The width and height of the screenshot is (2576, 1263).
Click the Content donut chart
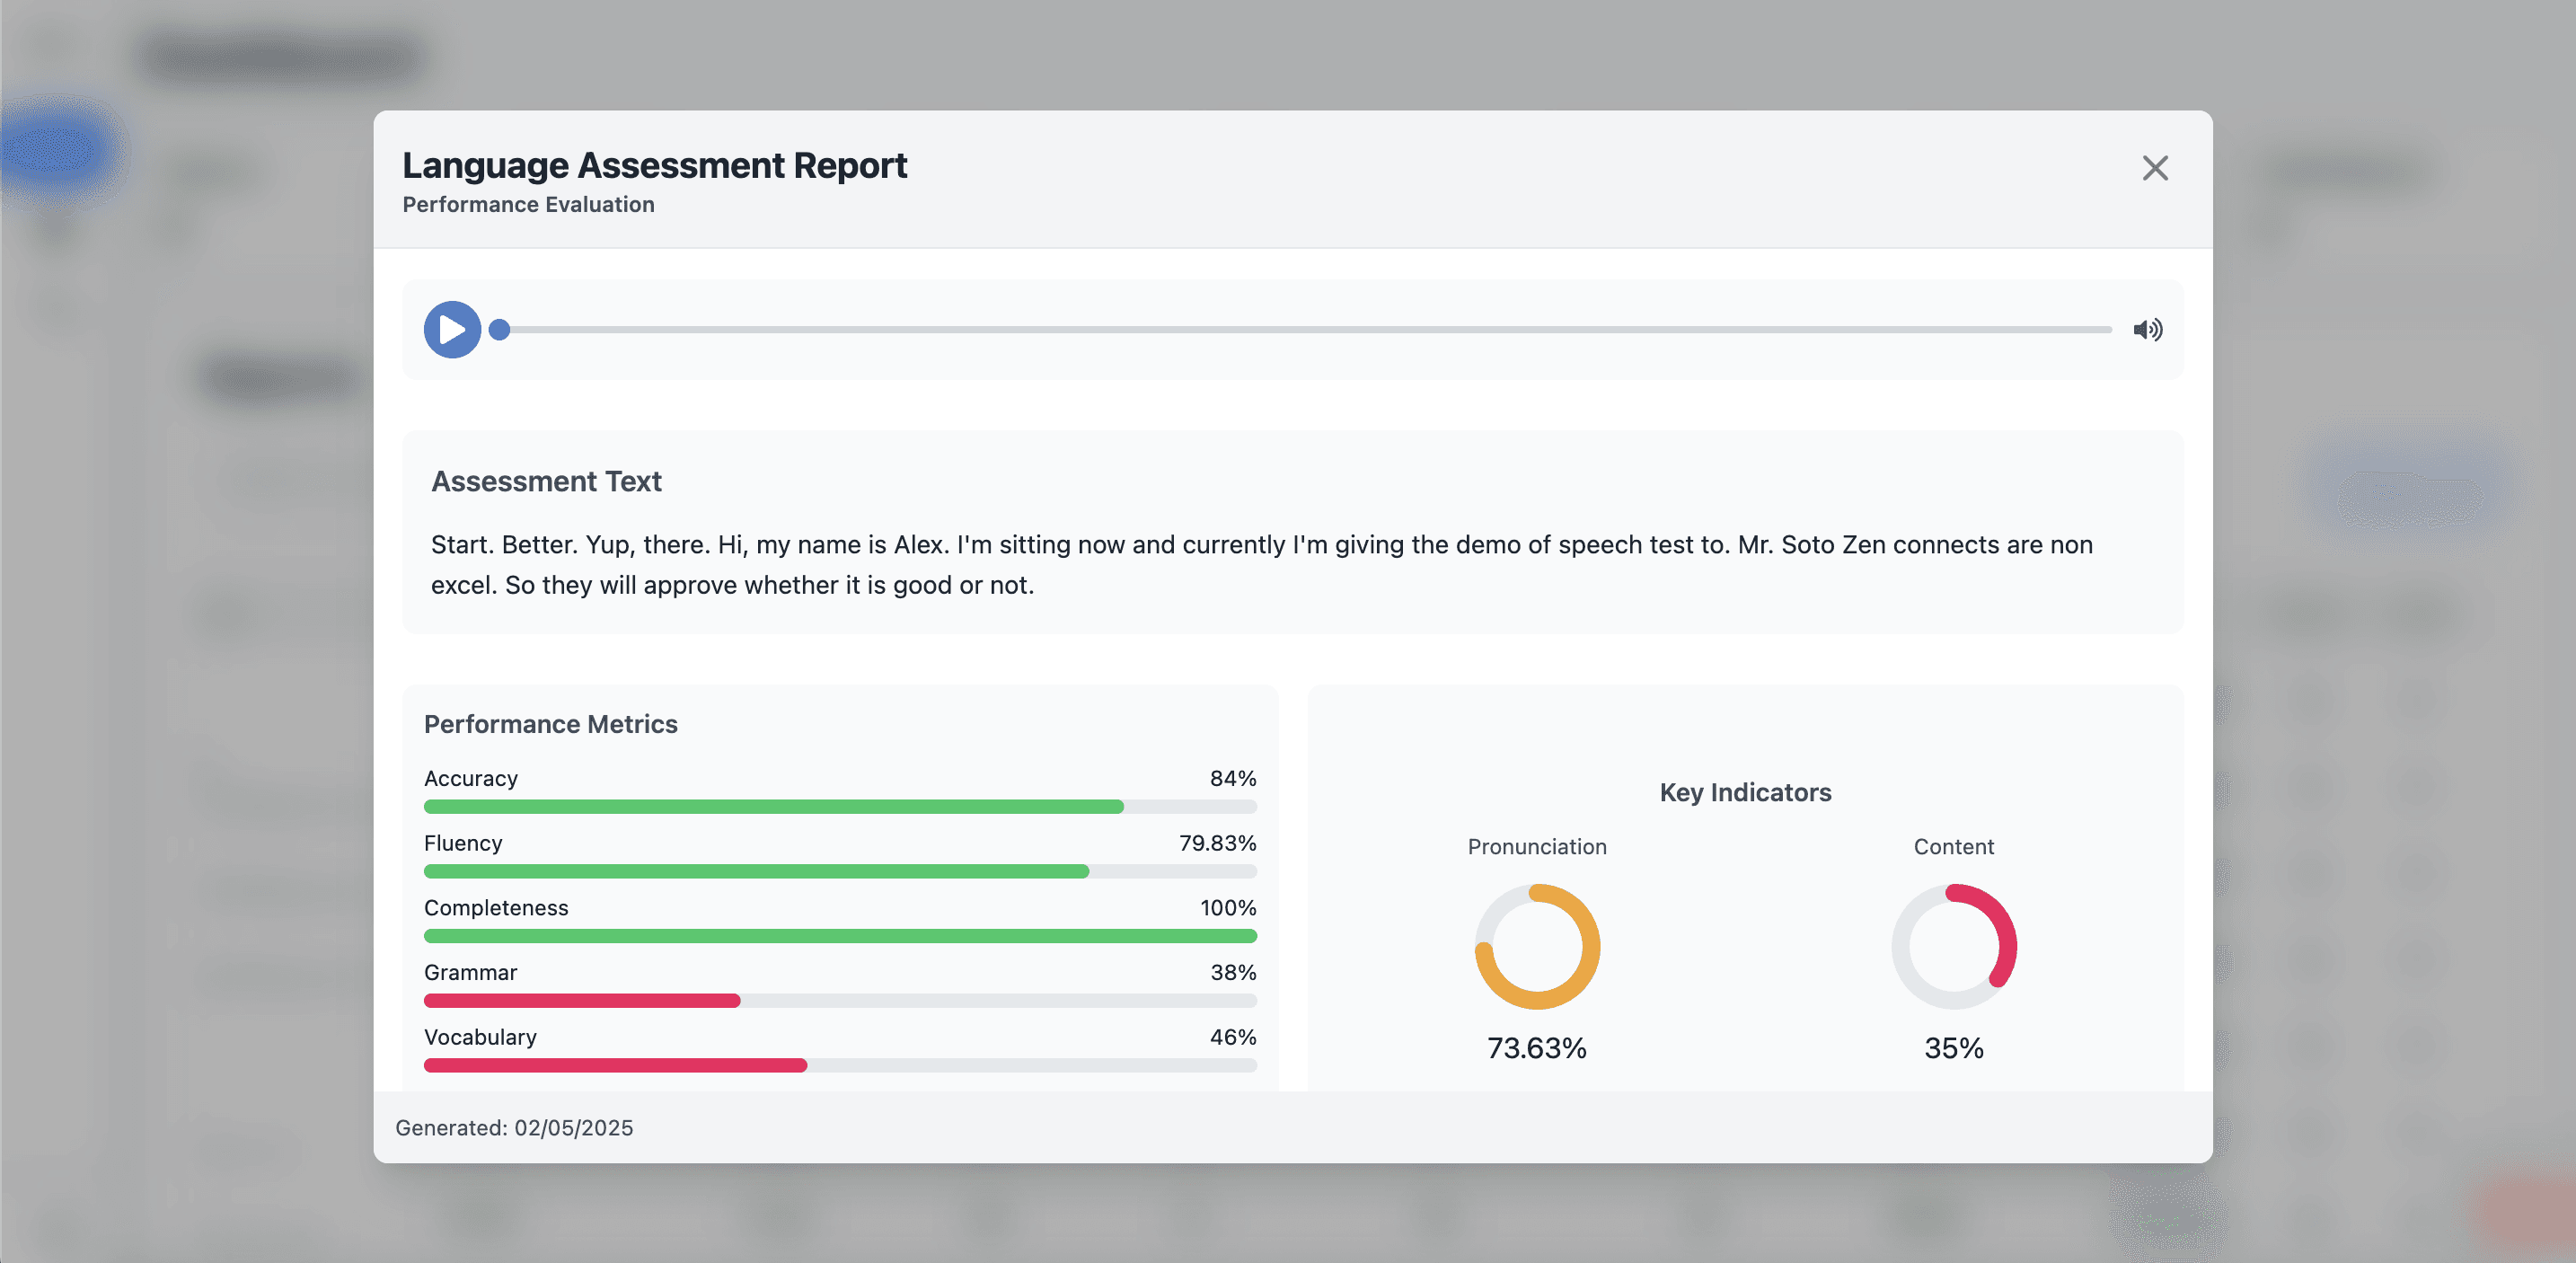pos(1953,946)
